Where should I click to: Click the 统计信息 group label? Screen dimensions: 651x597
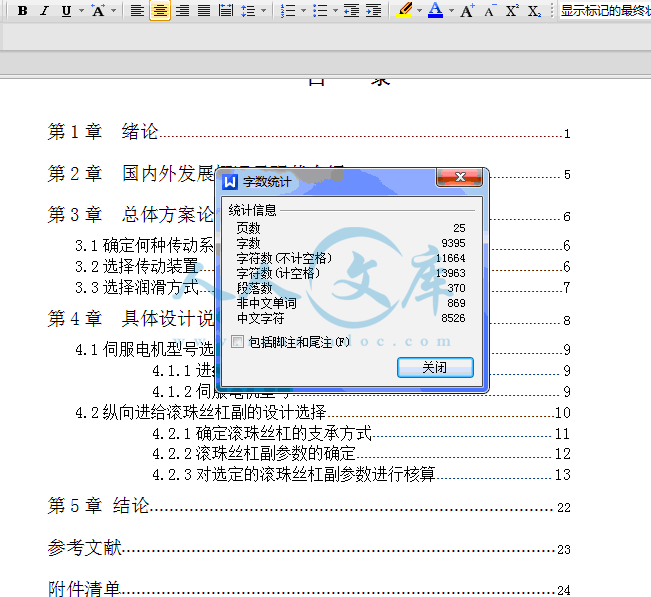tap(252, 210)
